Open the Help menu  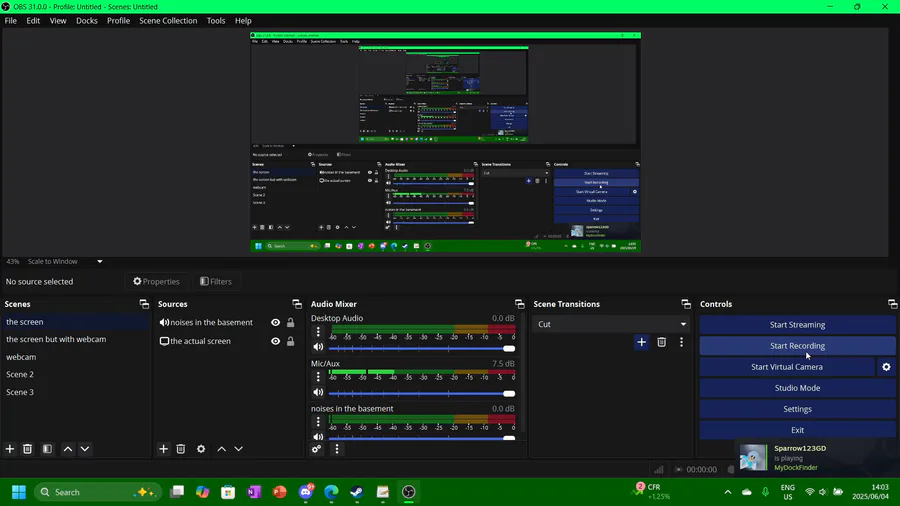point(243,21)
